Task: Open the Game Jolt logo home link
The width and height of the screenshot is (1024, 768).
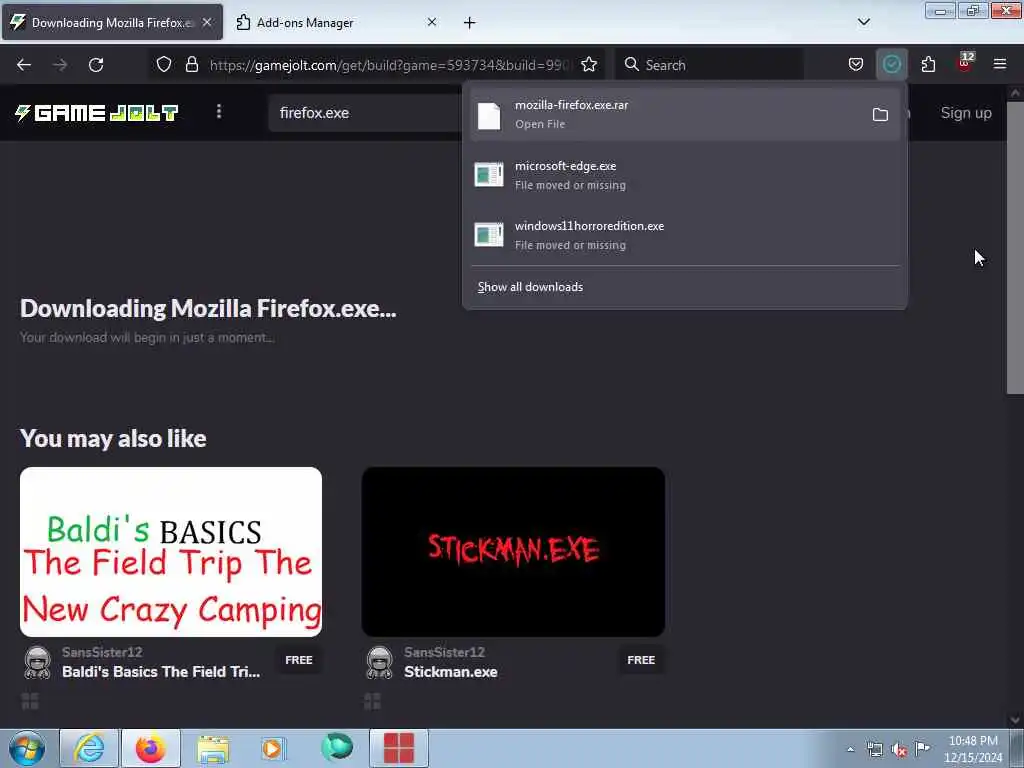Action: [97, 113]
